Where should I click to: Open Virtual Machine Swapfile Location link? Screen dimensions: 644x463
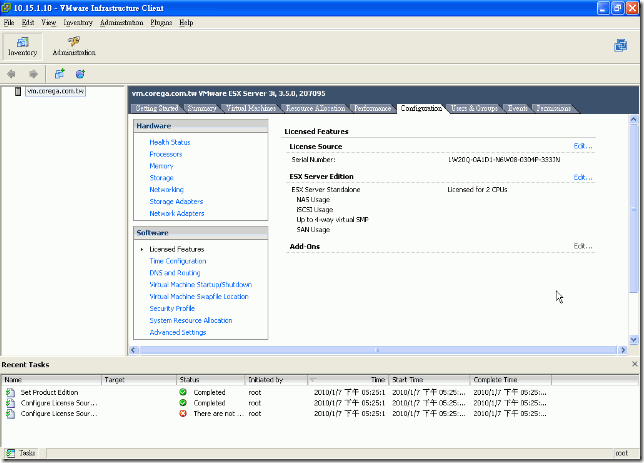point(199,296)
